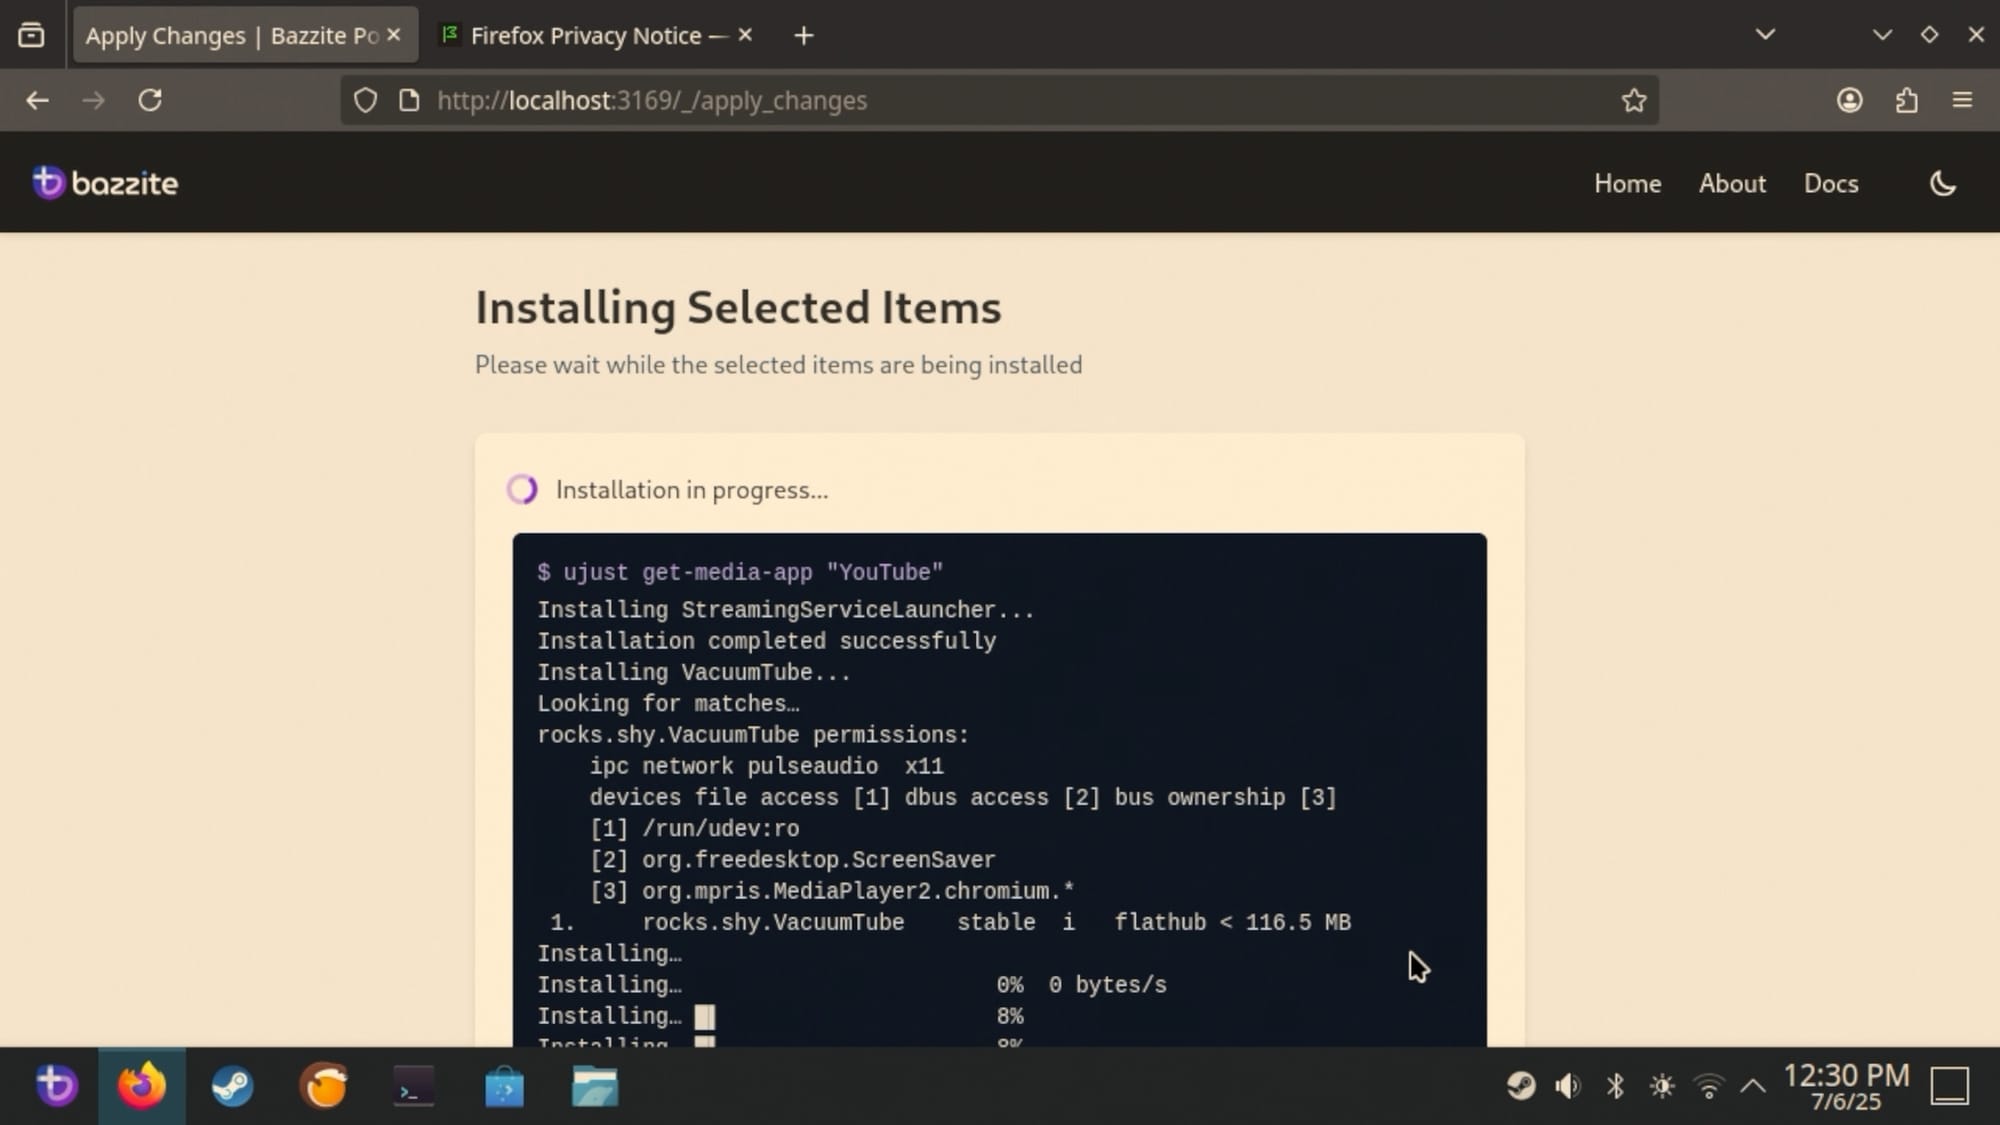Launch Steam from the taskbar
The height and width of the screenshot is (1125, 2000).
(x=232, y=1086)
